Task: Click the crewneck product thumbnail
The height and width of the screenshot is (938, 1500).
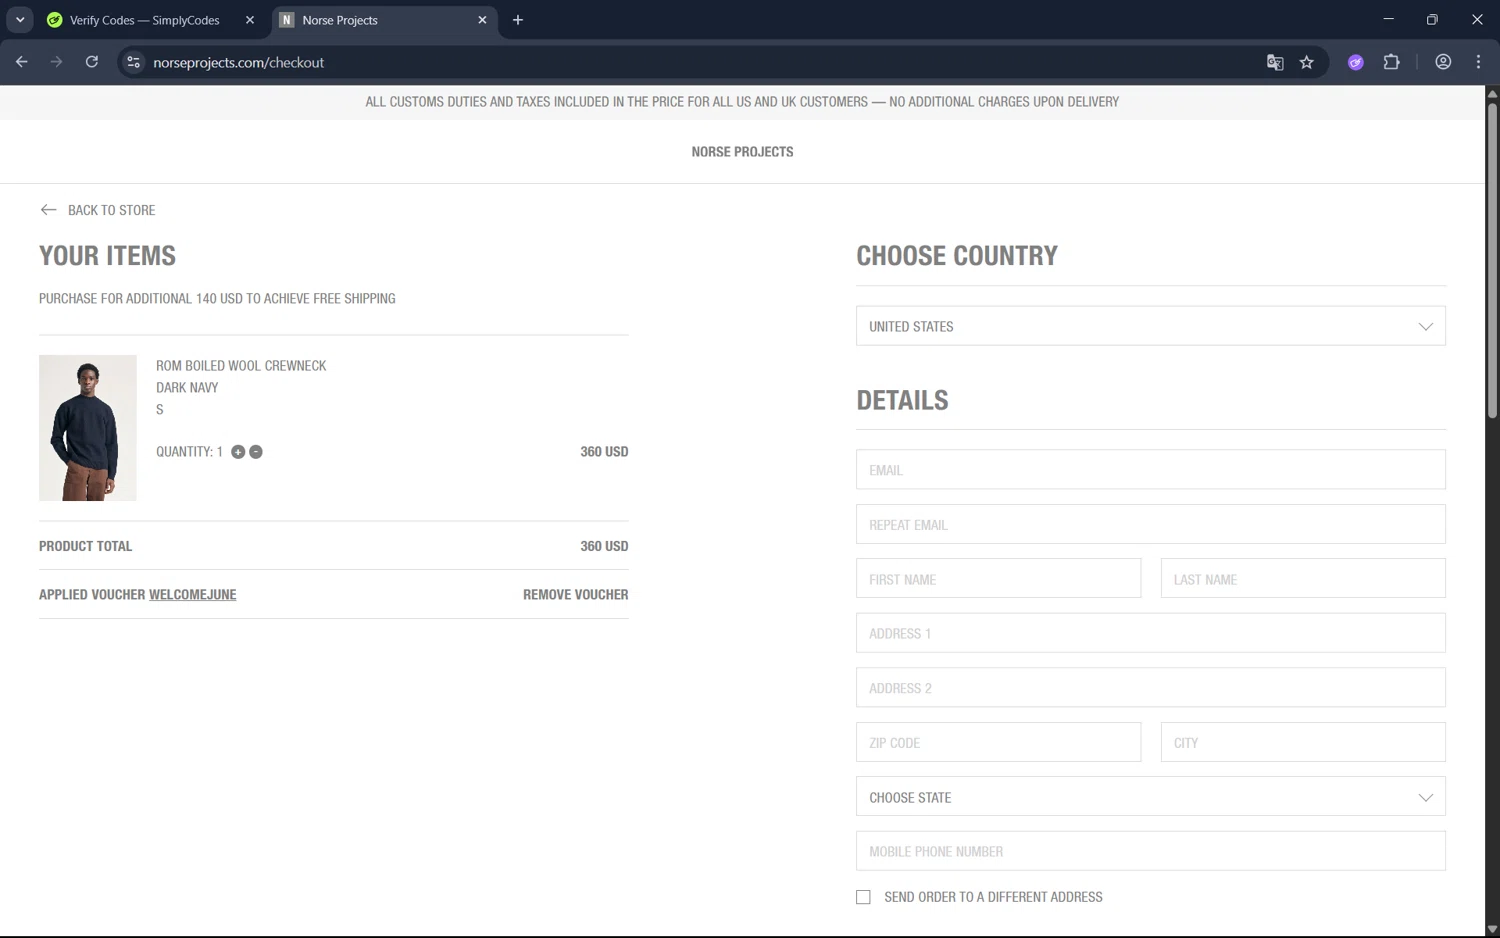Action: click(88, 428)
